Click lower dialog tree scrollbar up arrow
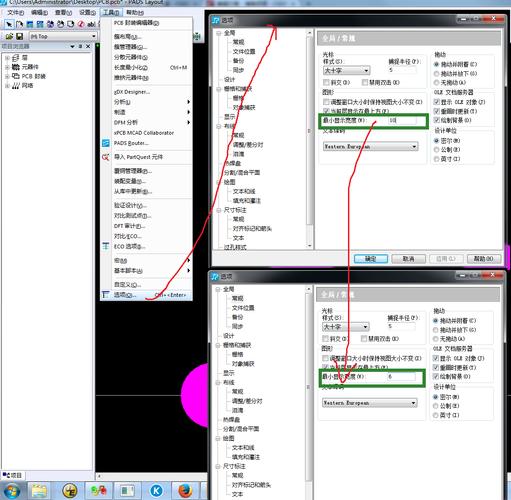 click(x=309, y=289)
